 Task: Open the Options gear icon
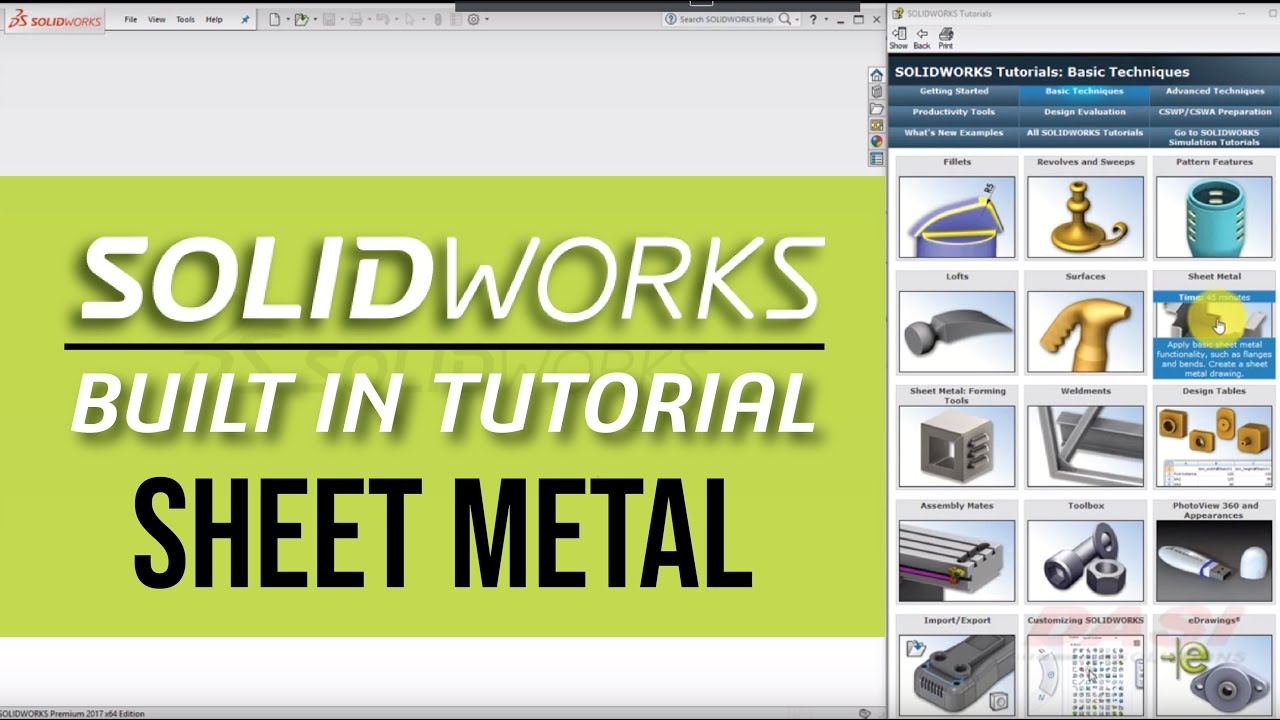473,19
